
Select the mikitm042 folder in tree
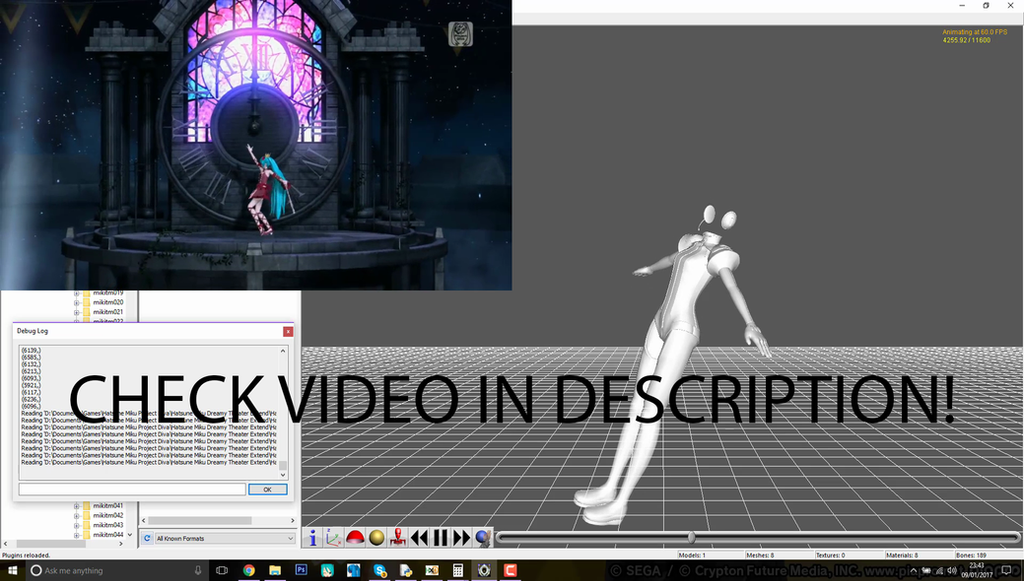point(108,515)
